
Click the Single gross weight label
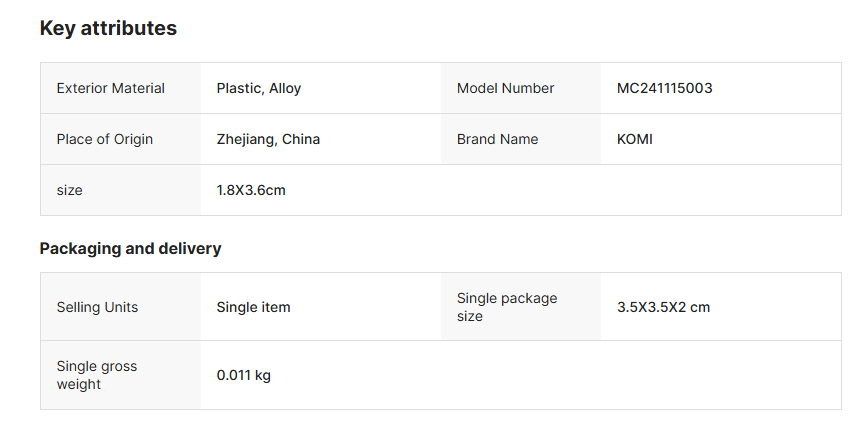pos(97,375)
